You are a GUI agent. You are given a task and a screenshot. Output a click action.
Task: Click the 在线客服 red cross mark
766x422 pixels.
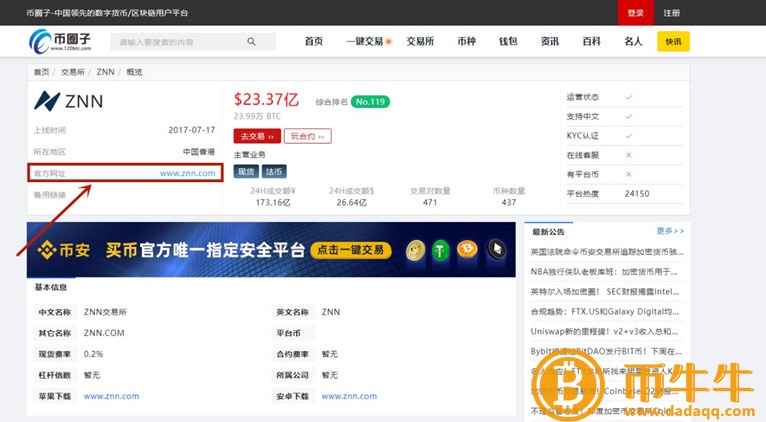(629, 155)
